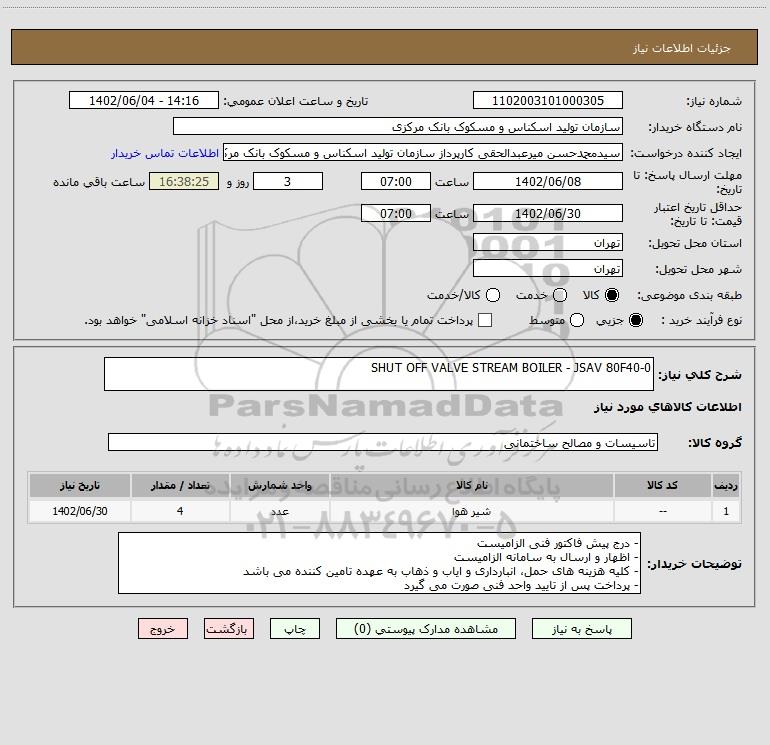Image resolution: width=770 pixels, height=745 pixels.
Task: Click the عدد unit cell
Action: pos(279,511)
